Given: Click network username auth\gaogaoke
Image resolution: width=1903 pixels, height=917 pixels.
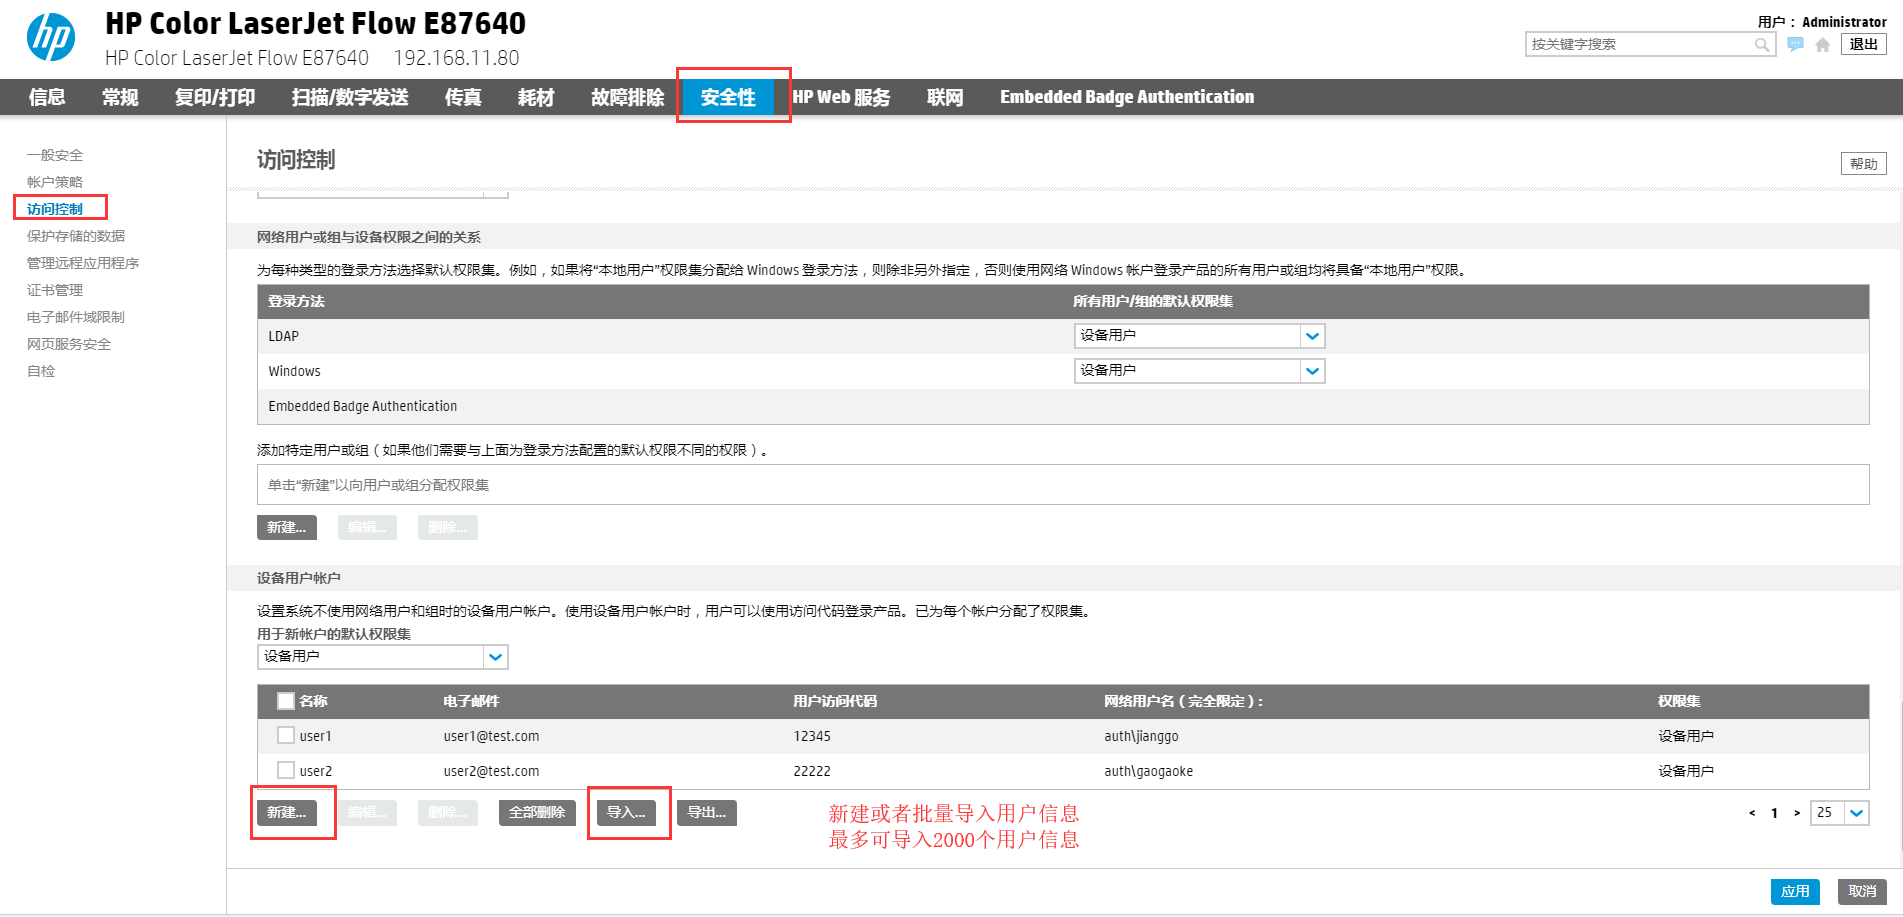Looking at the screenshot, I should (1148, 771).
